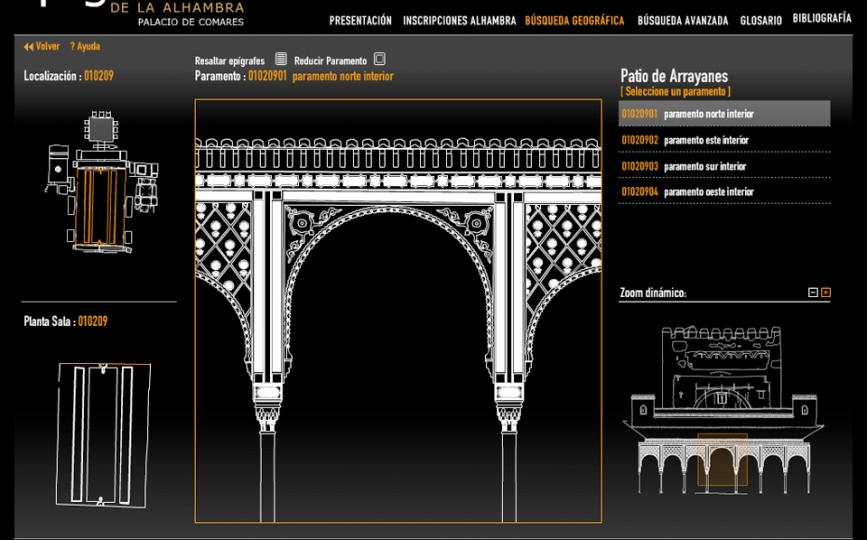867x540 pixels.
Task: Select the Búsqueda Geográfica tab
Action: tap(574, 21)
